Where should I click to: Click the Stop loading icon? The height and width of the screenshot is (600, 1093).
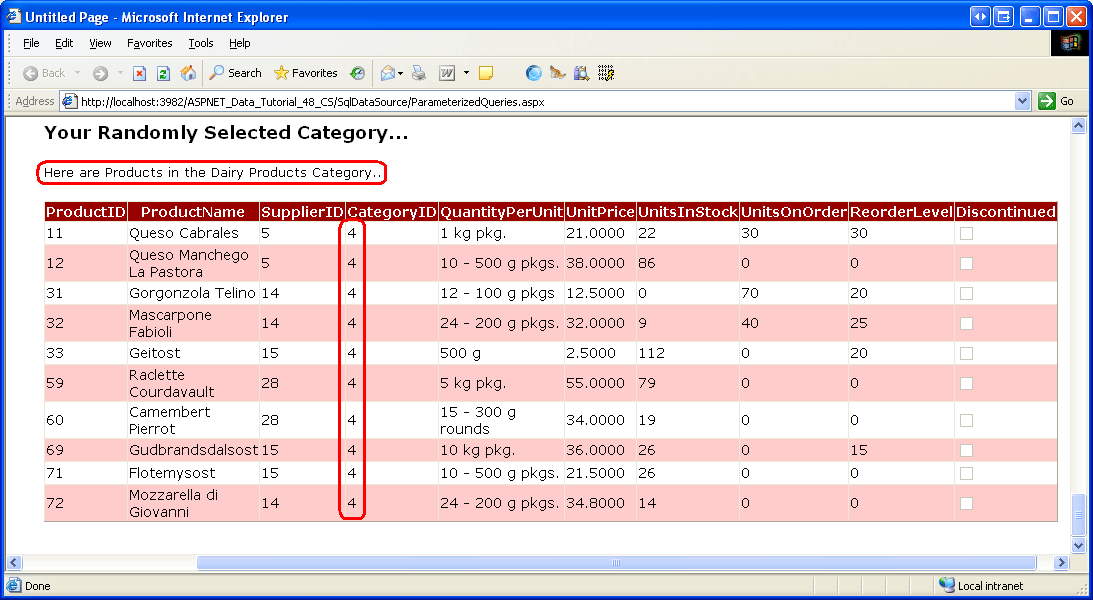click(140, 73)
